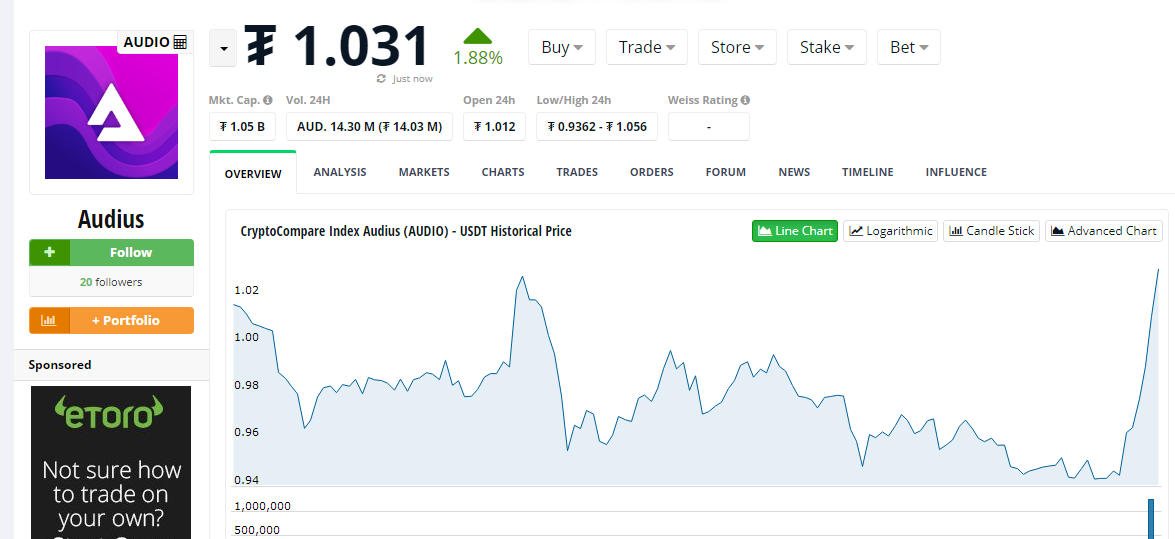This screenshot has height=539, width=1175.
Task: Switch to the News tab
Action: (x=794, y=172)
